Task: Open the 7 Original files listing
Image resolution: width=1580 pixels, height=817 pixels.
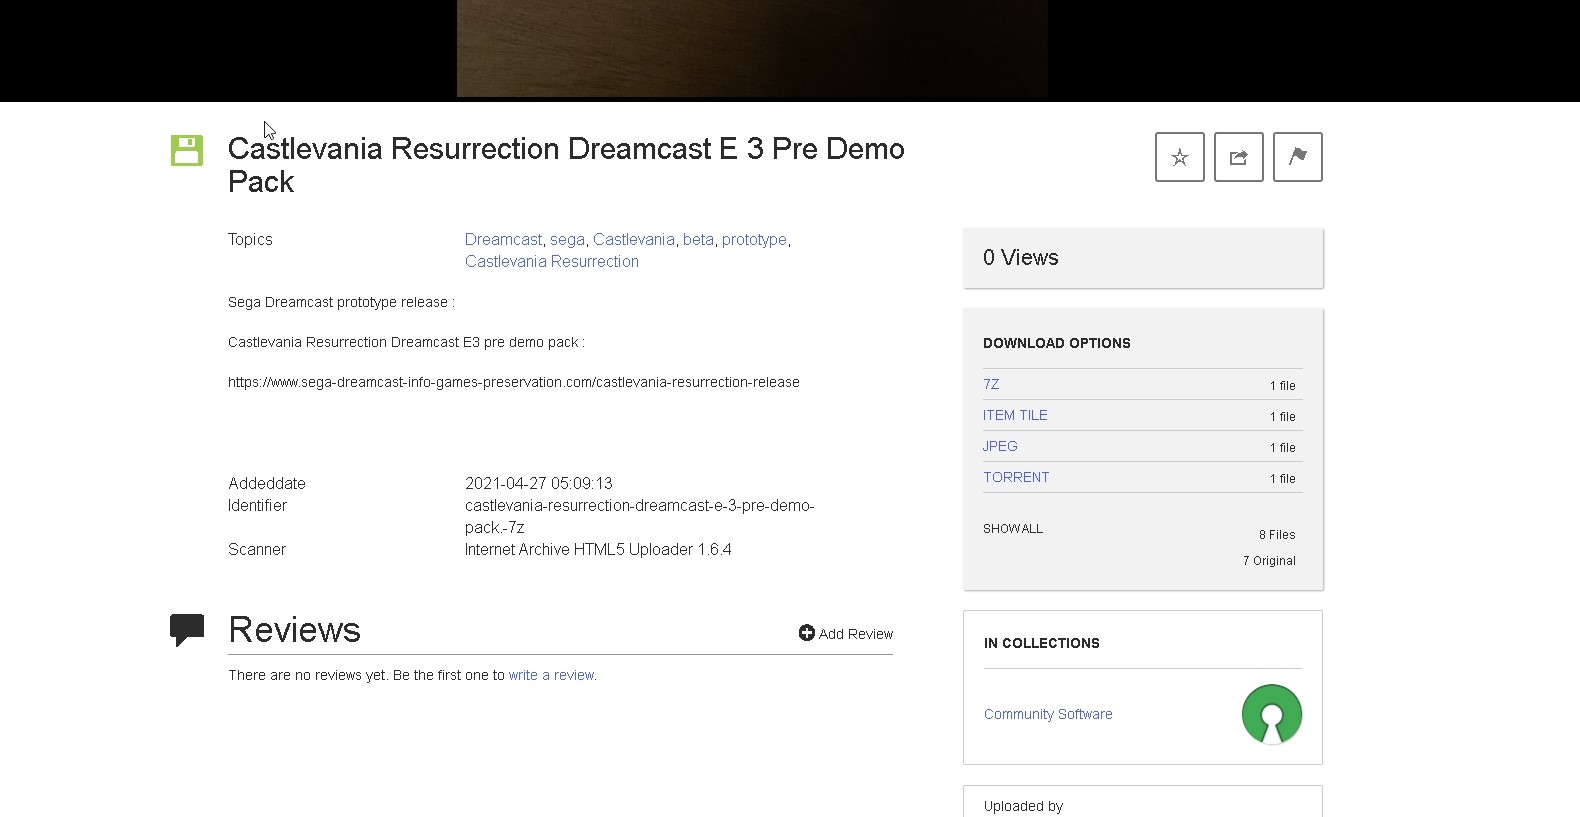Action: [x=1269, y=561]
